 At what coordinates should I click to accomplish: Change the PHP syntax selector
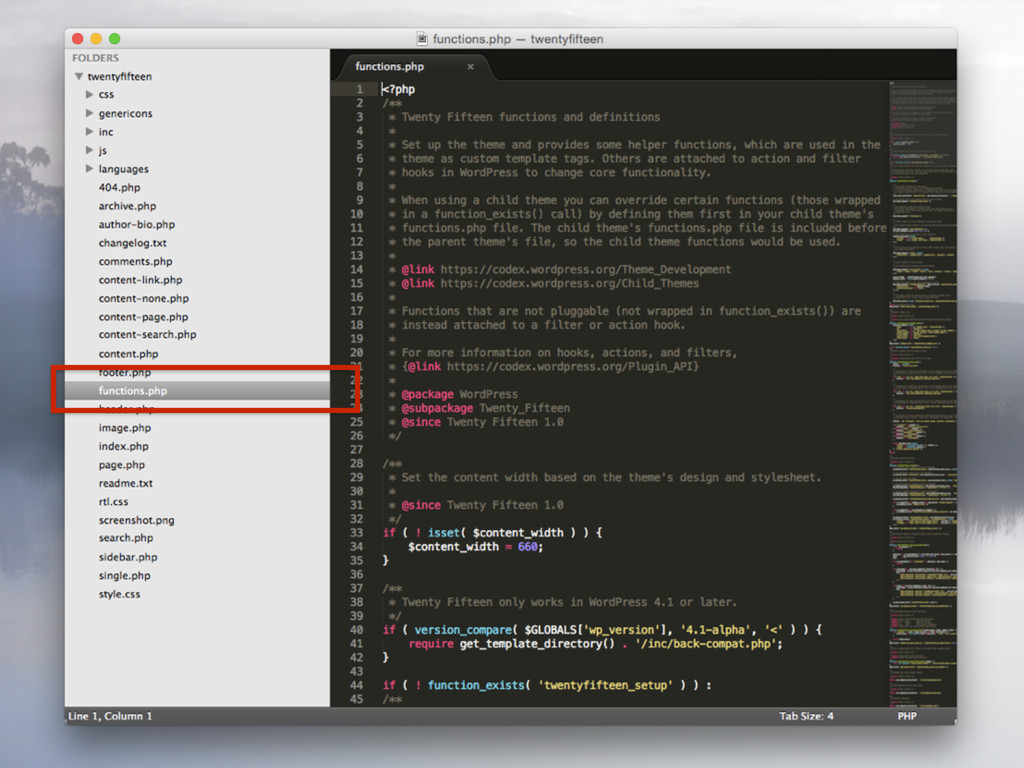[x=907, y=716]
